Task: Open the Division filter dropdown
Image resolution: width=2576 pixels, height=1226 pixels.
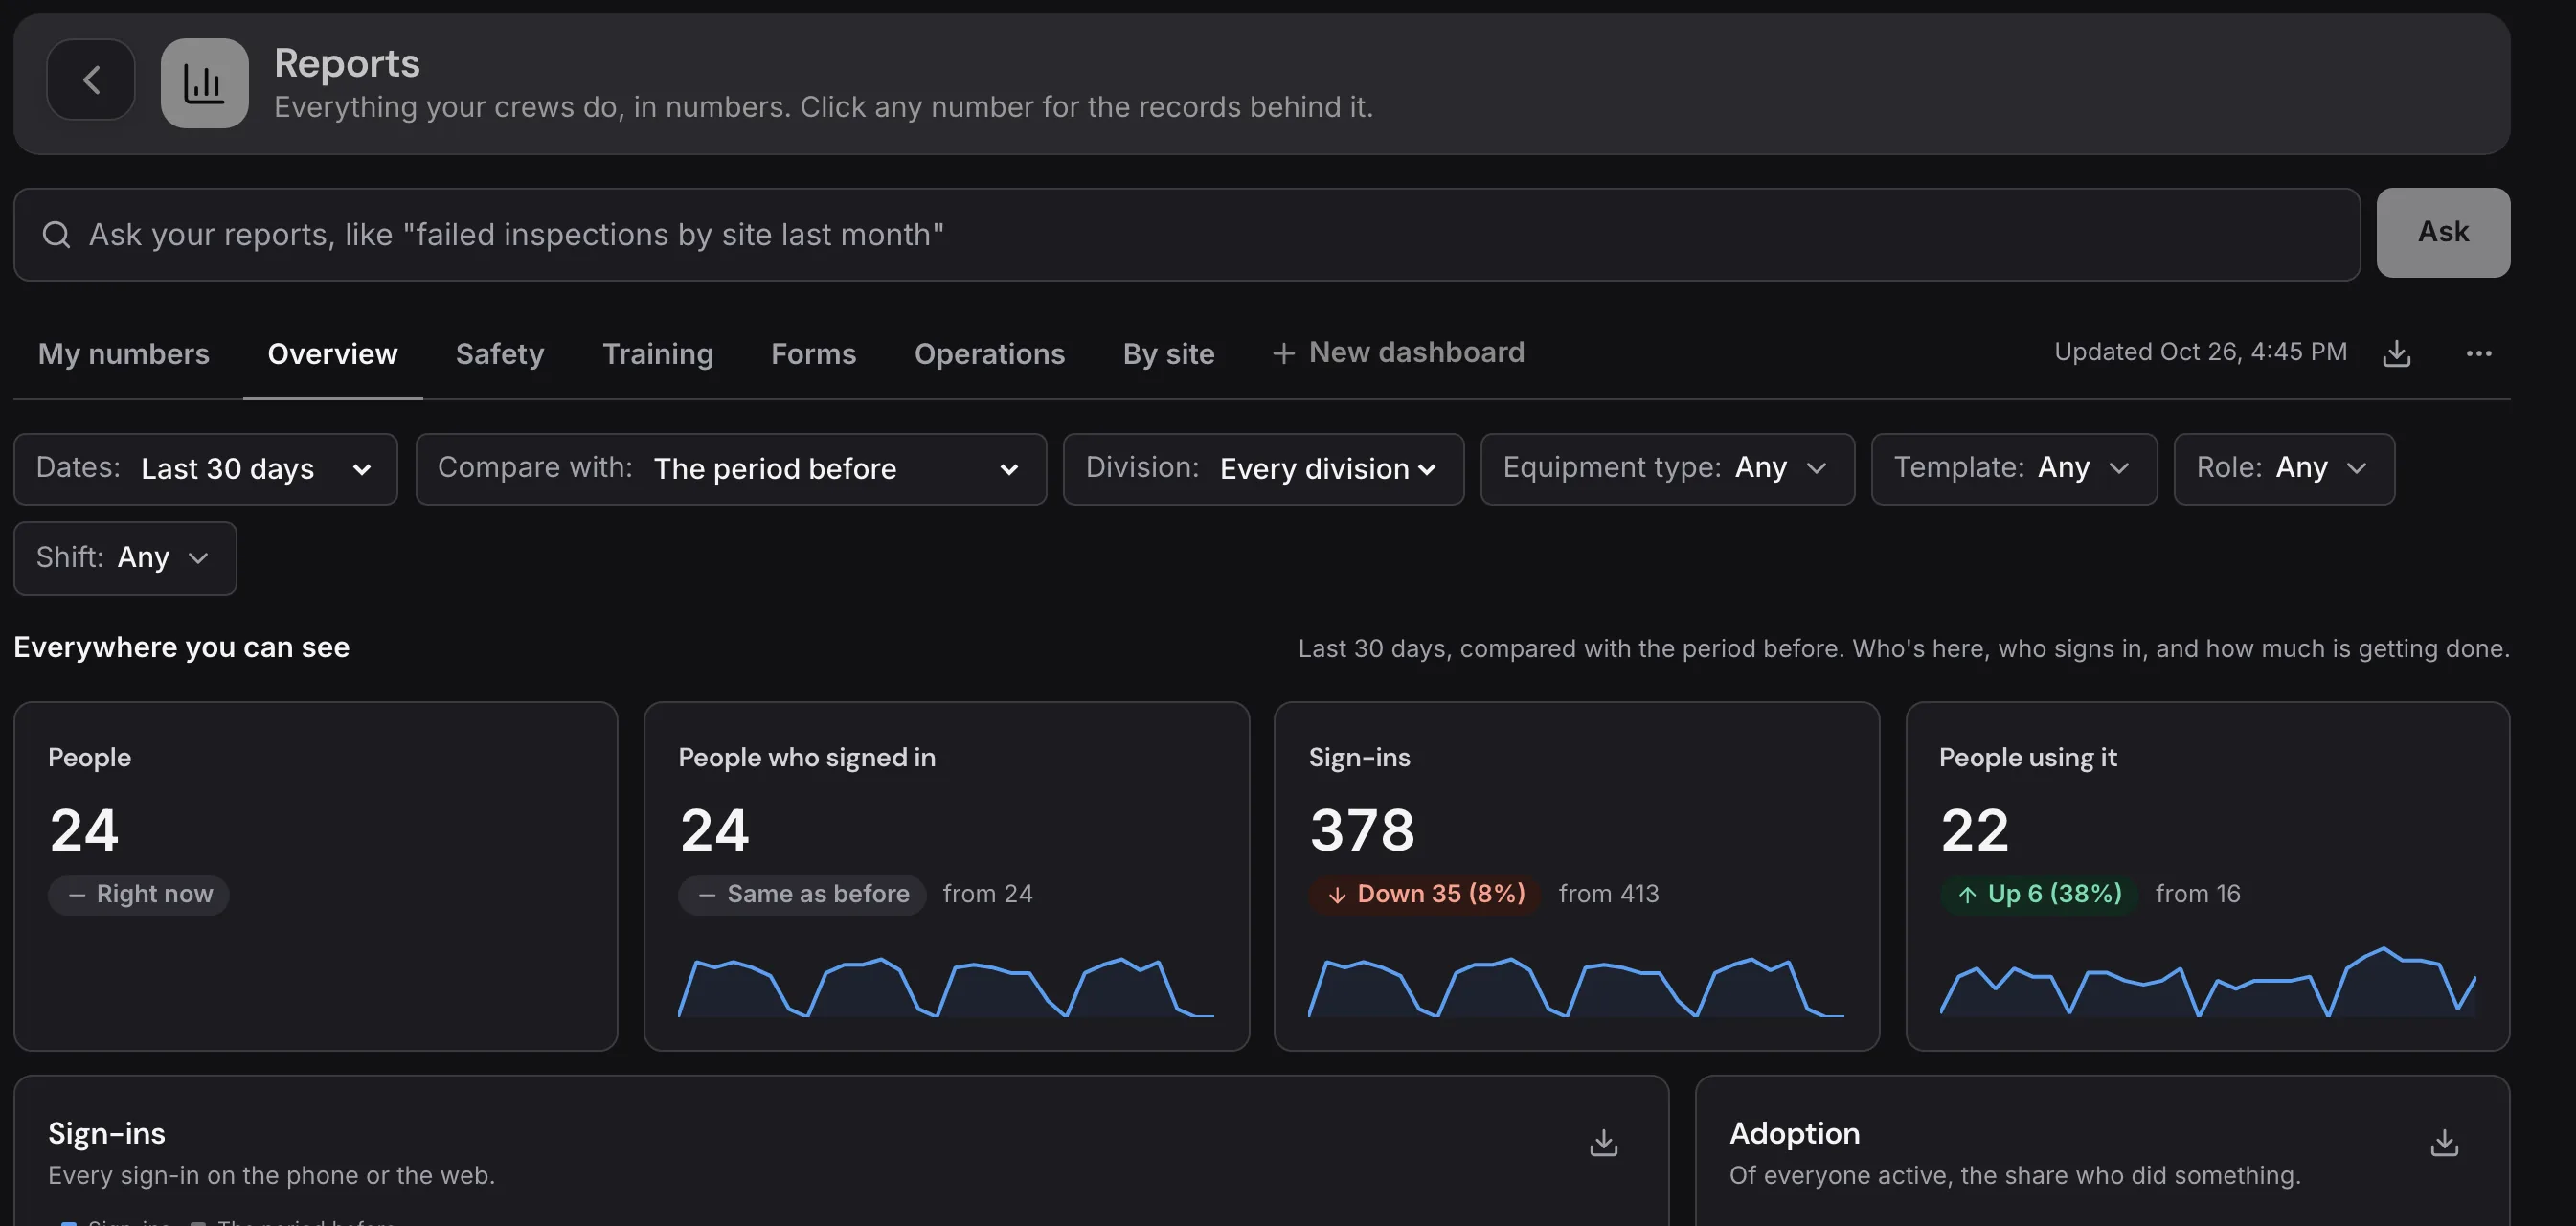Action: pos(1264,469)
